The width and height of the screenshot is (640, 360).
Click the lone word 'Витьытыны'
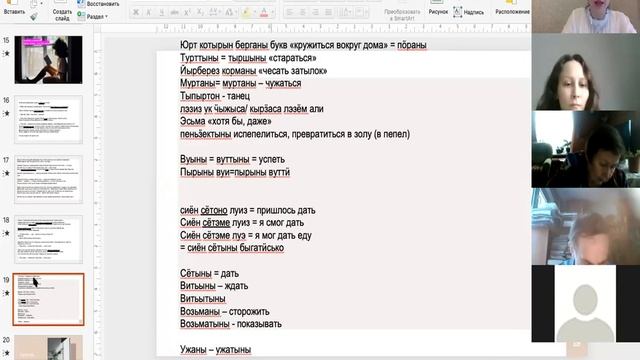coord(202,298)
